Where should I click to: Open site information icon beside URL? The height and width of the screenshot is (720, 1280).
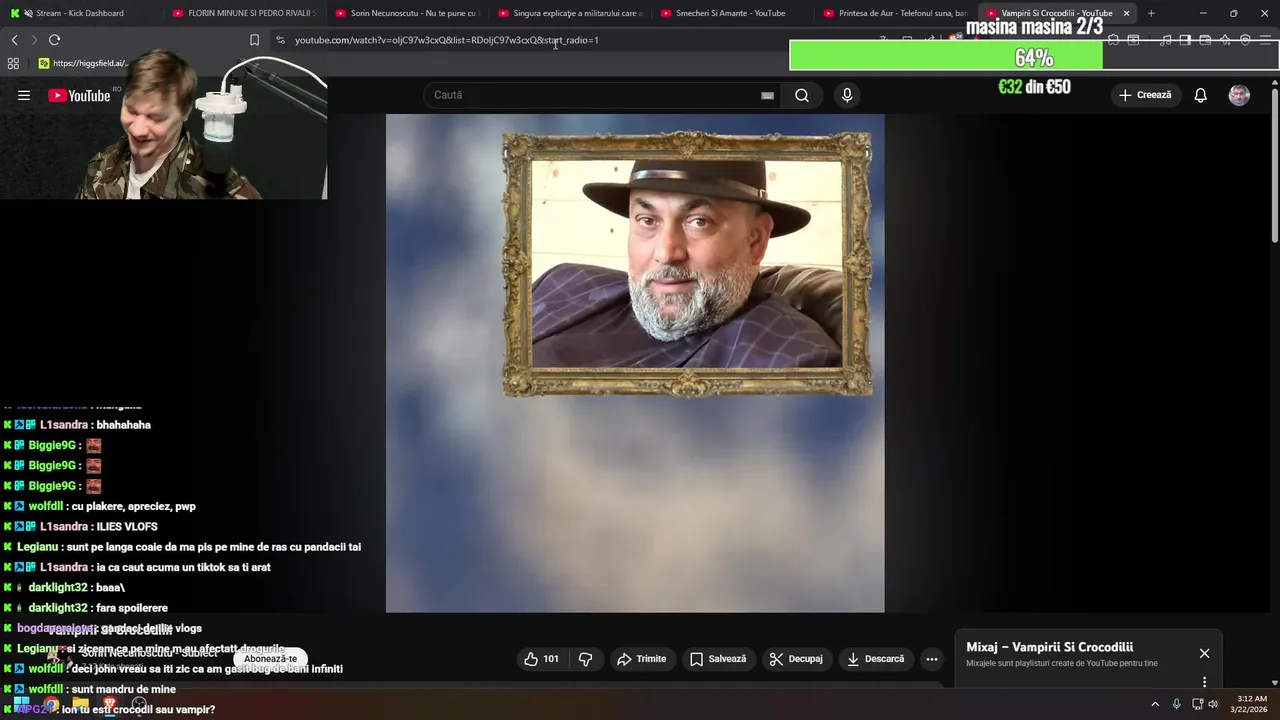[280, 40]
